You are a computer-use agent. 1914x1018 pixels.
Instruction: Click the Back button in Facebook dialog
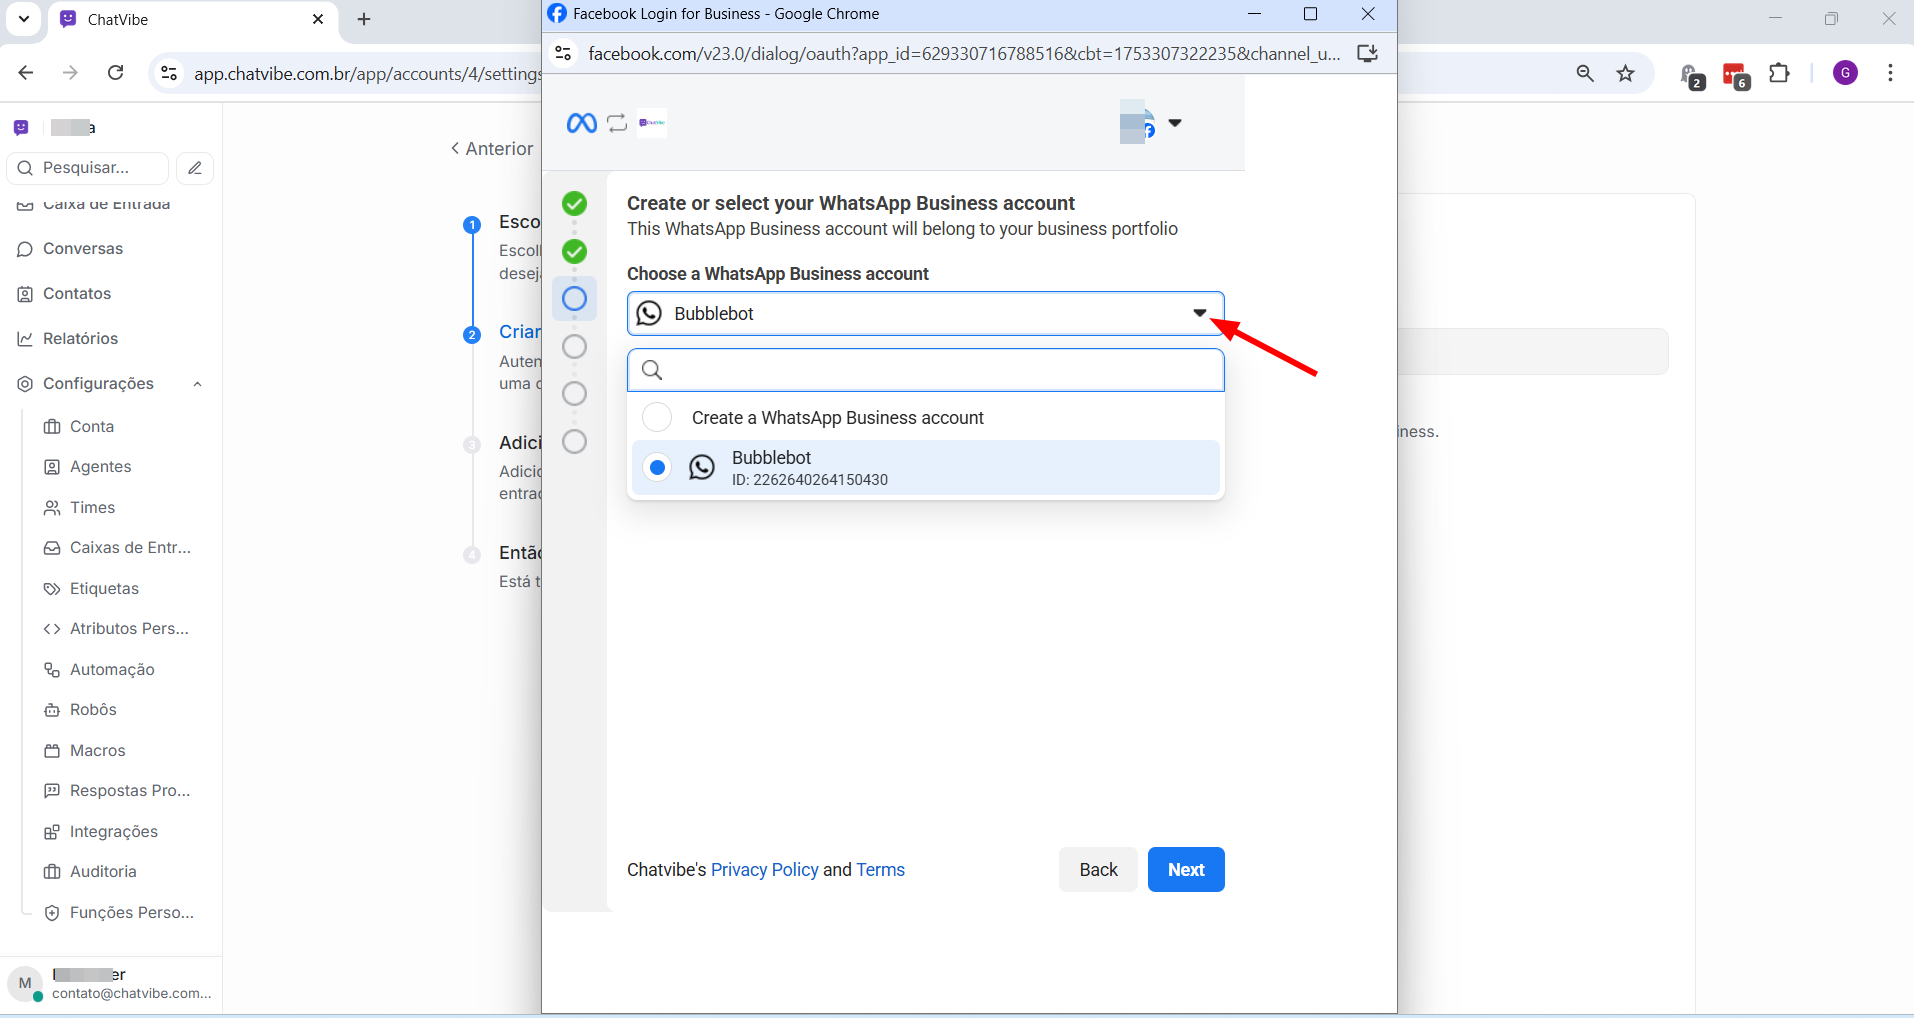1098,869
